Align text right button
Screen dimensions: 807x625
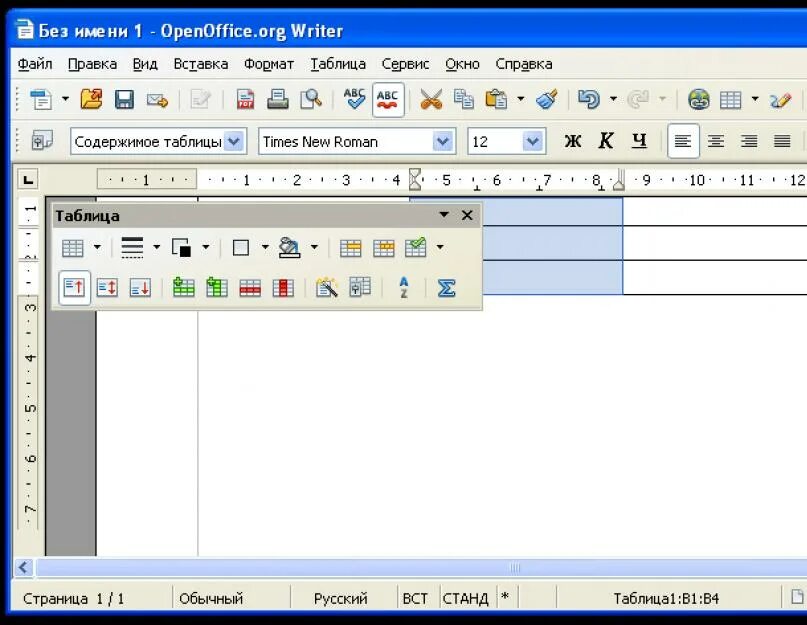pyautogui.click(x=749, y=141)
